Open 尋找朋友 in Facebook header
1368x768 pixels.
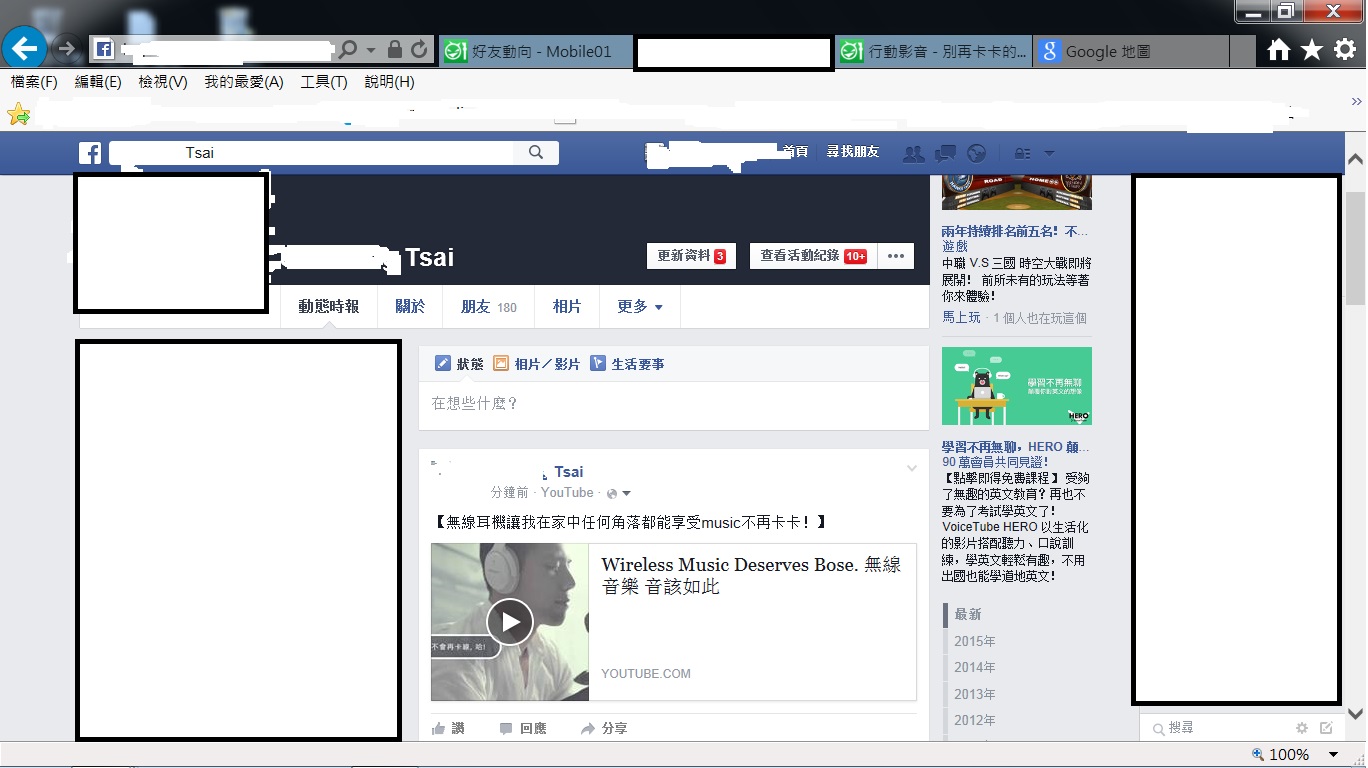click(853, 152)
